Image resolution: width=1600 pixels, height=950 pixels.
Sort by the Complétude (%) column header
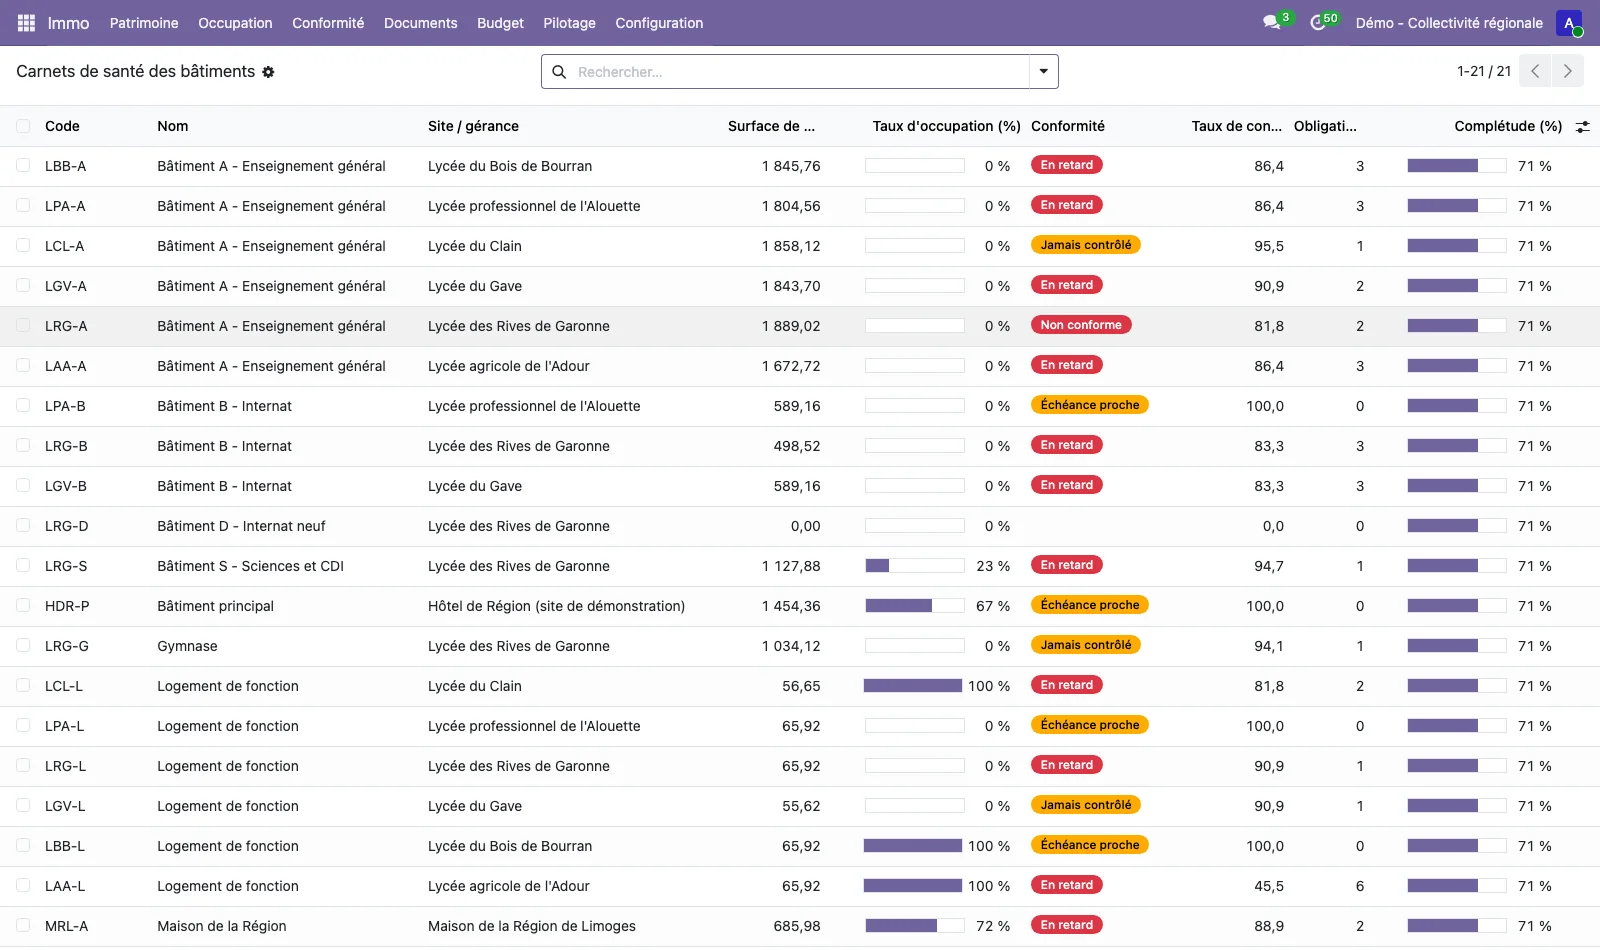click(x=1508, y=126)
